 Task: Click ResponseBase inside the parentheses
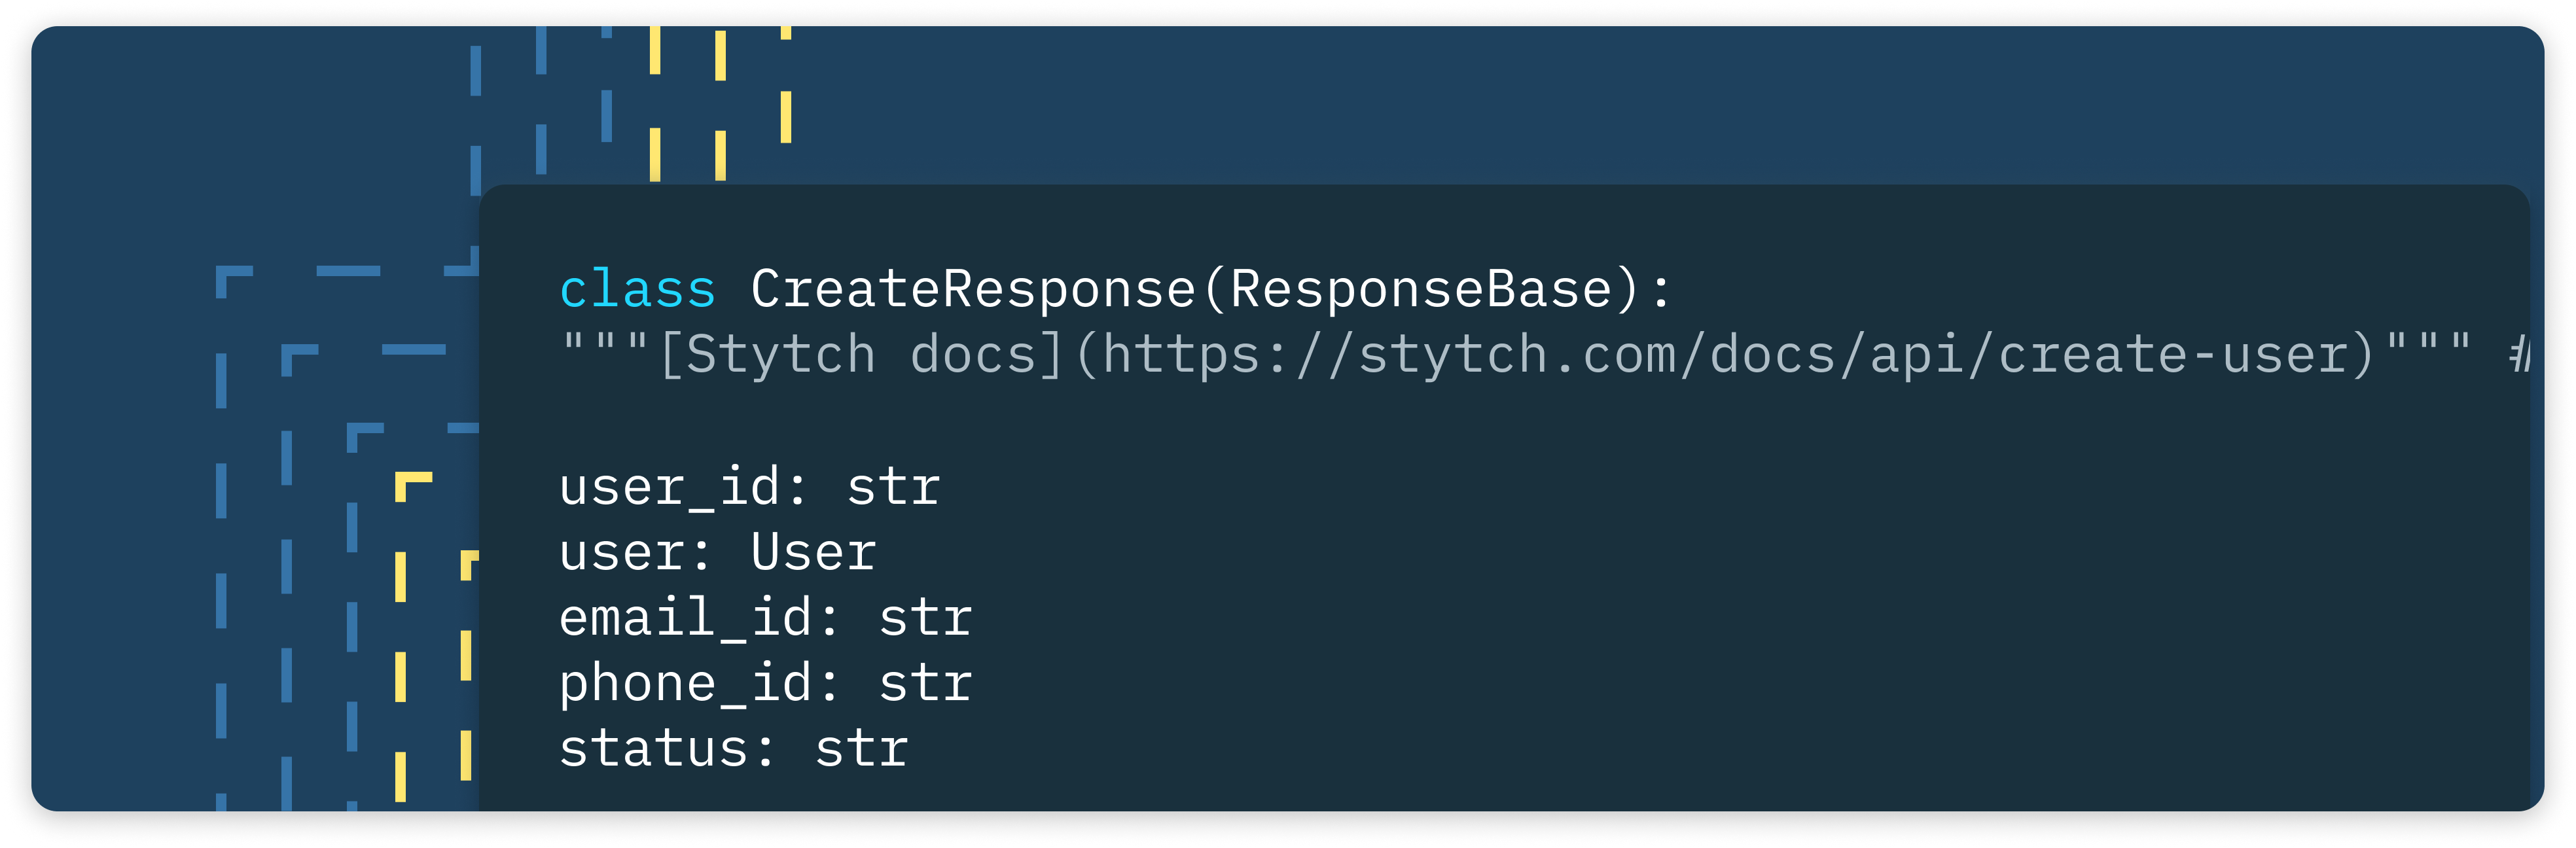(x=1421, y=289)
